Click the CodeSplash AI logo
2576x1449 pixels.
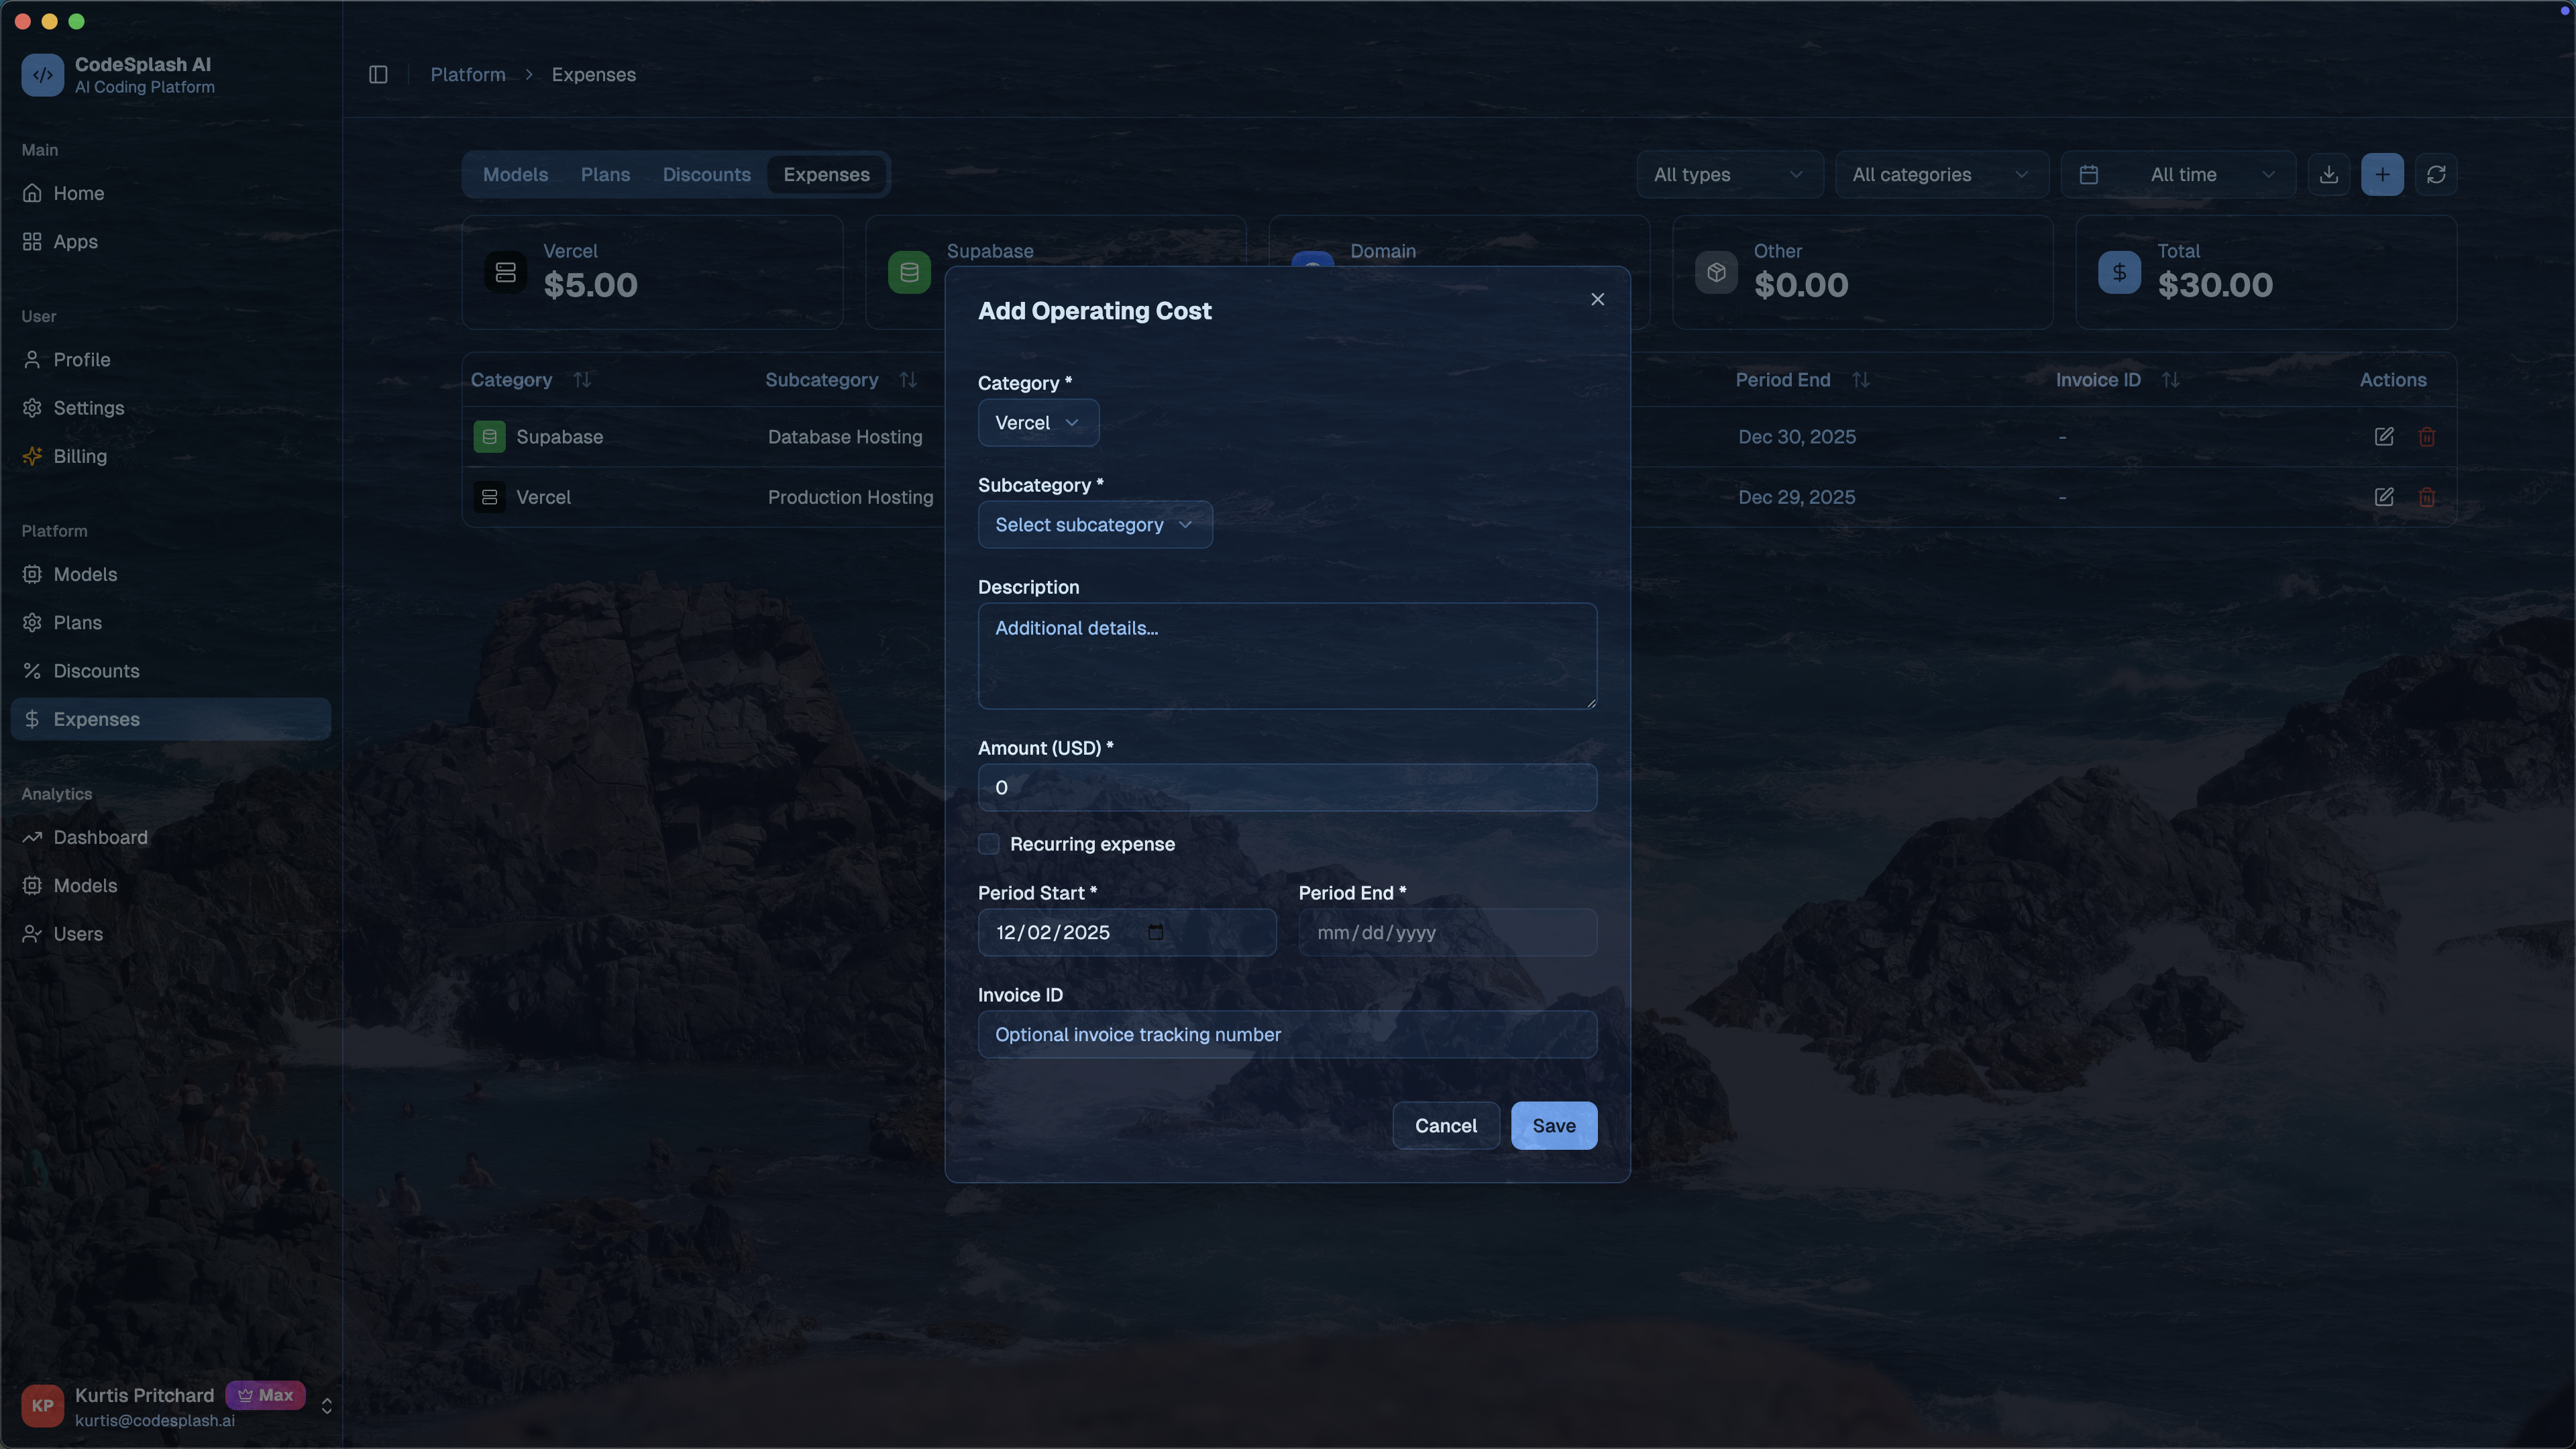(x=42, y=74)
